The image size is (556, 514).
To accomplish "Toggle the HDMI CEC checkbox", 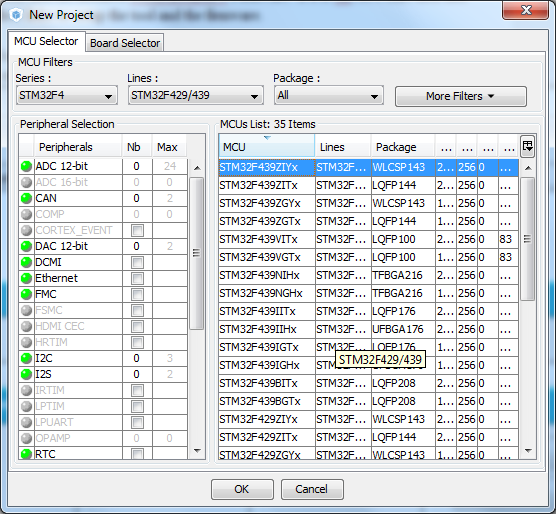I will coord(137,327).
